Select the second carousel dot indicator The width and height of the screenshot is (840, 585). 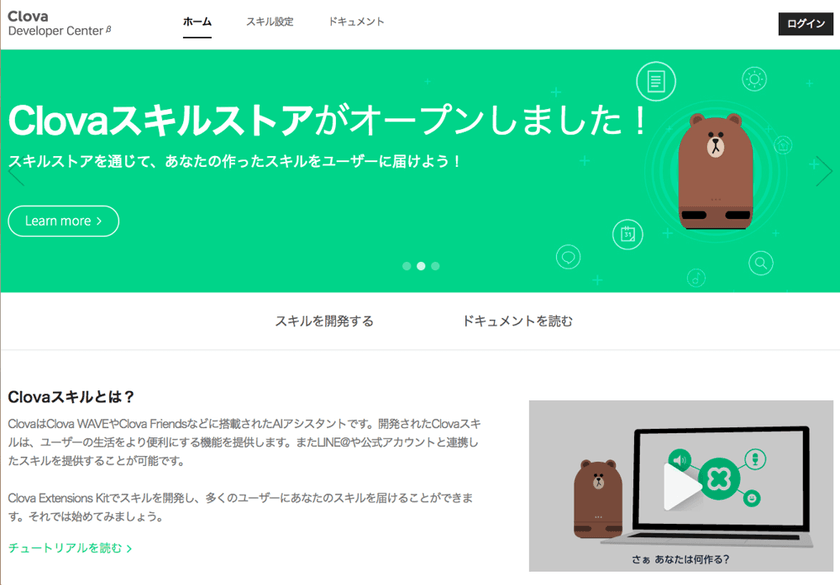tap(421, 266)
